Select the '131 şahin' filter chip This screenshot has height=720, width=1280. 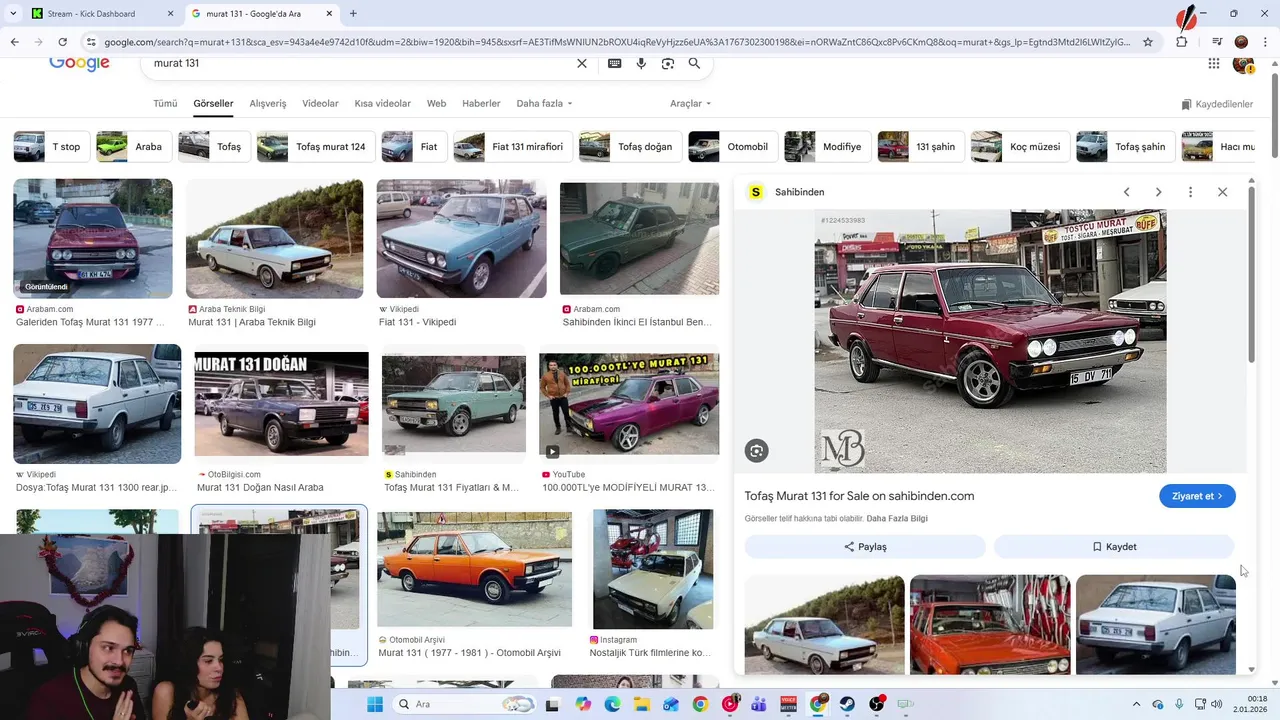pyautogui.click(x=921, y=147)
